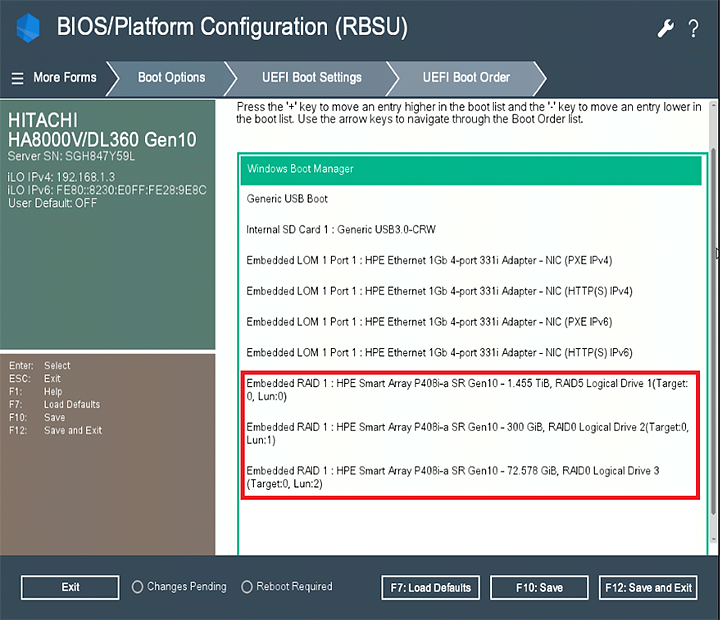Screen dimensions: 720x620
Task: Click BIOS/Platform Configuration (RBSU) title
Action: click(232, 27)
